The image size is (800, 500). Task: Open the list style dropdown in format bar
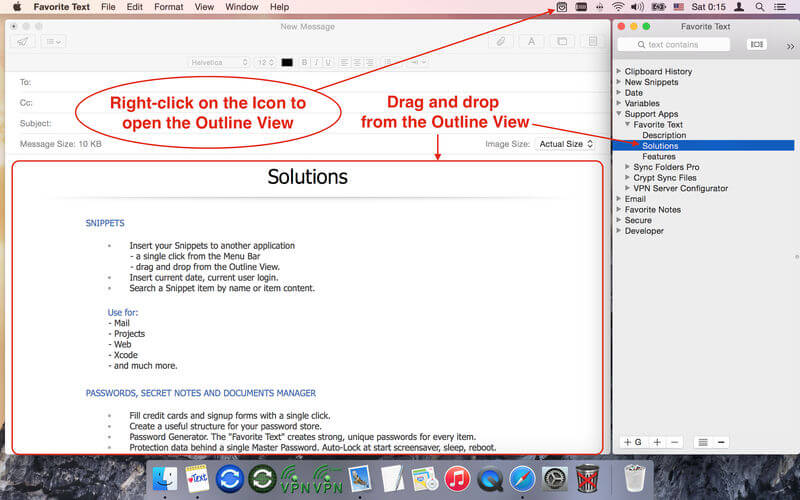click(x=391, y=62)
